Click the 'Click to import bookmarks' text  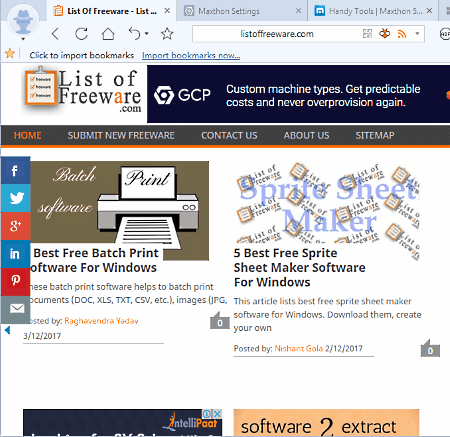point(82,55)
